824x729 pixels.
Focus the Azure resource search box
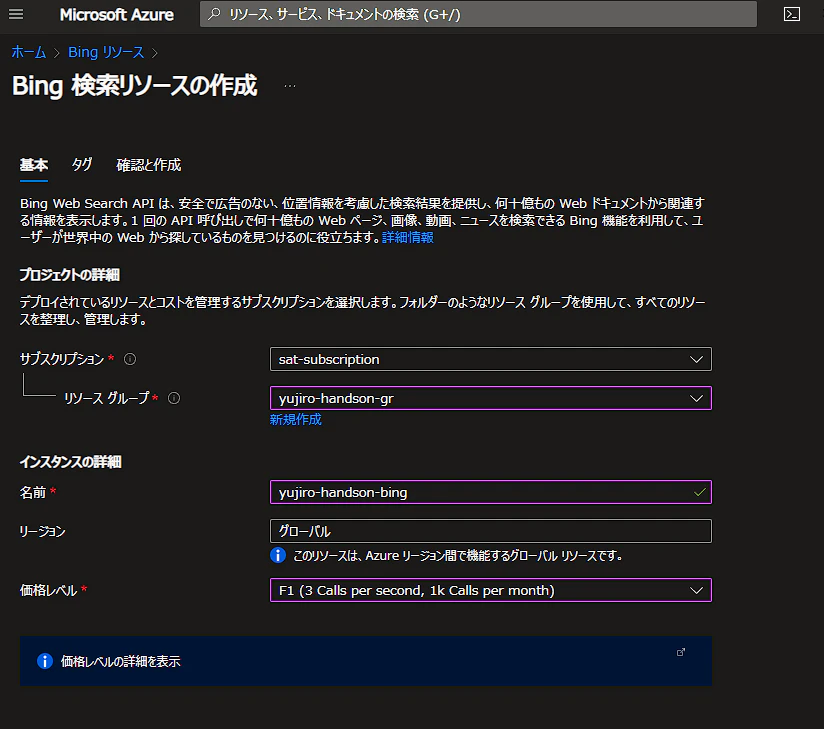[478, 14]
